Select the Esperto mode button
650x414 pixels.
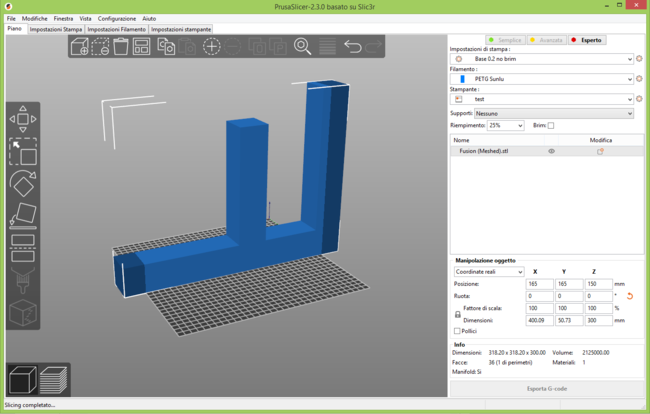[587, 40]
